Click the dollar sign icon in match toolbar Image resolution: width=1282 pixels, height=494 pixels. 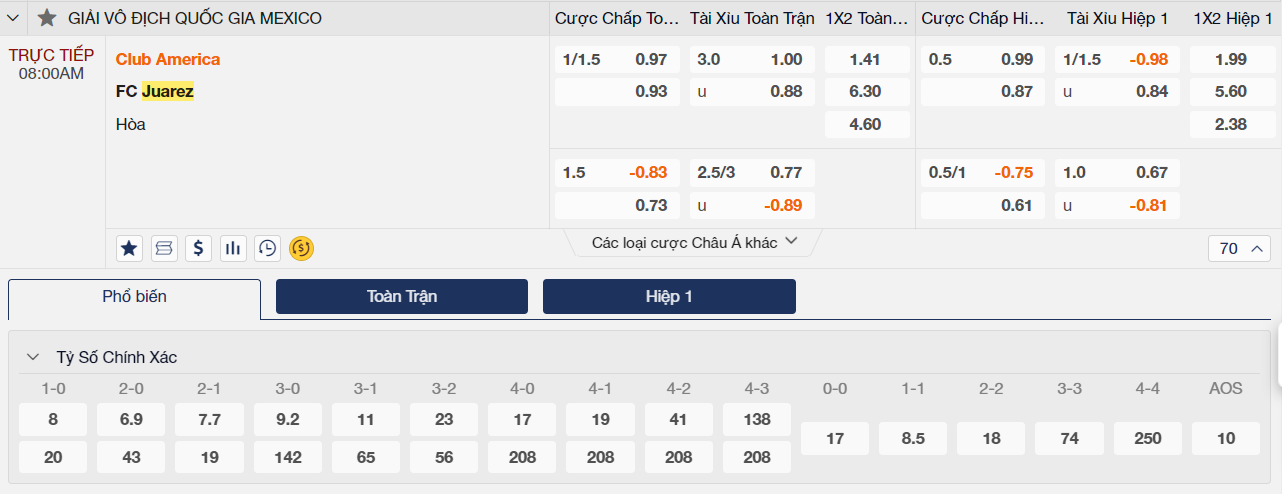coord(199,248)
